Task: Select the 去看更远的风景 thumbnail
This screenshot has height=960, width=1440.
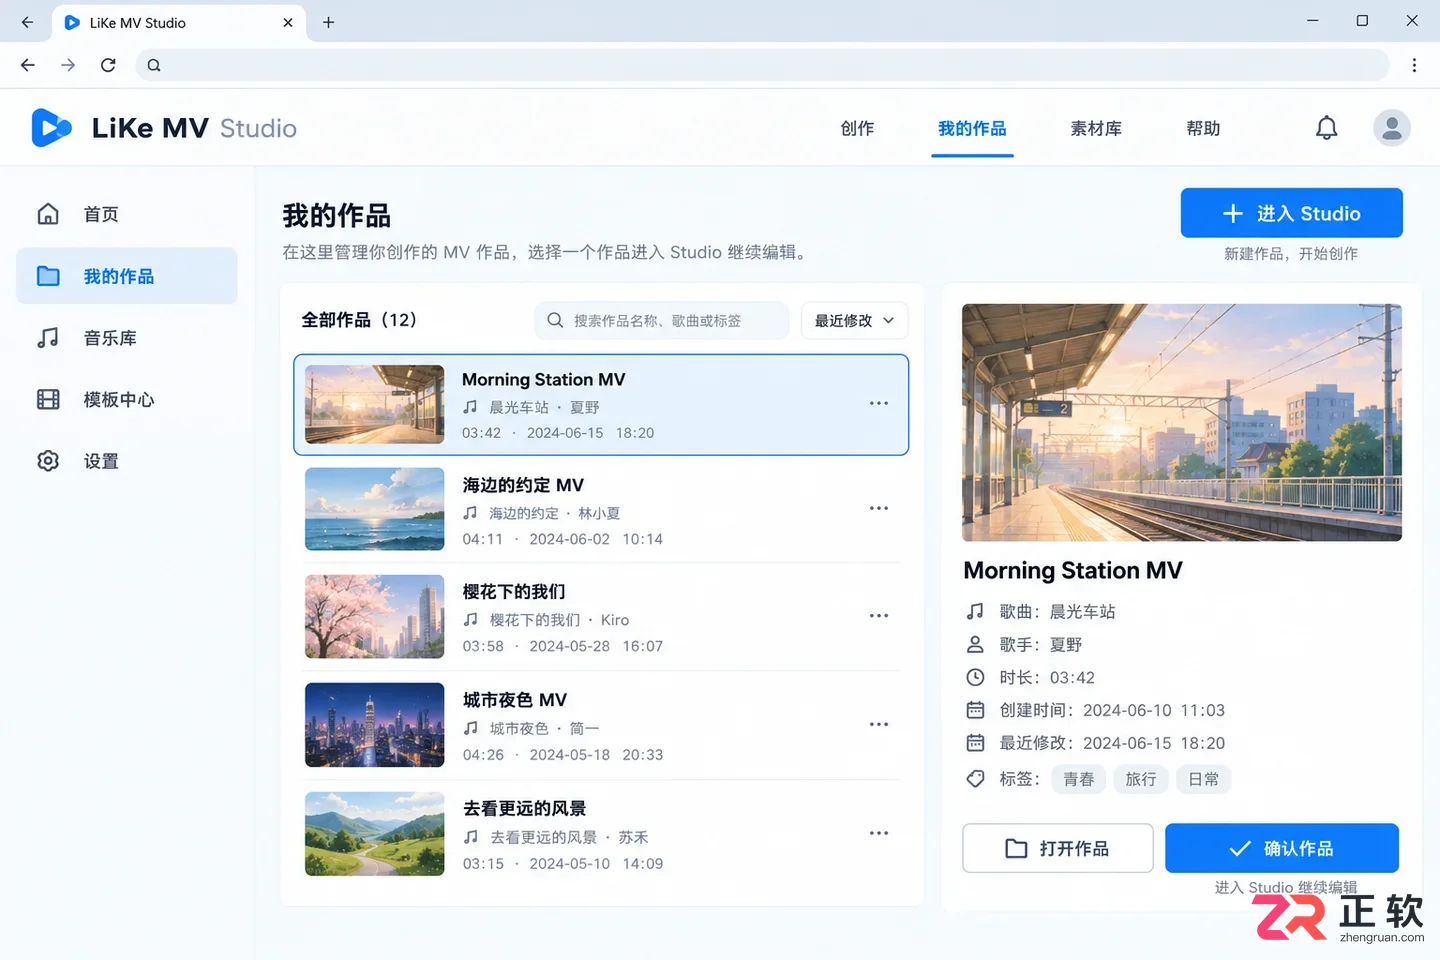Action: 374,834
